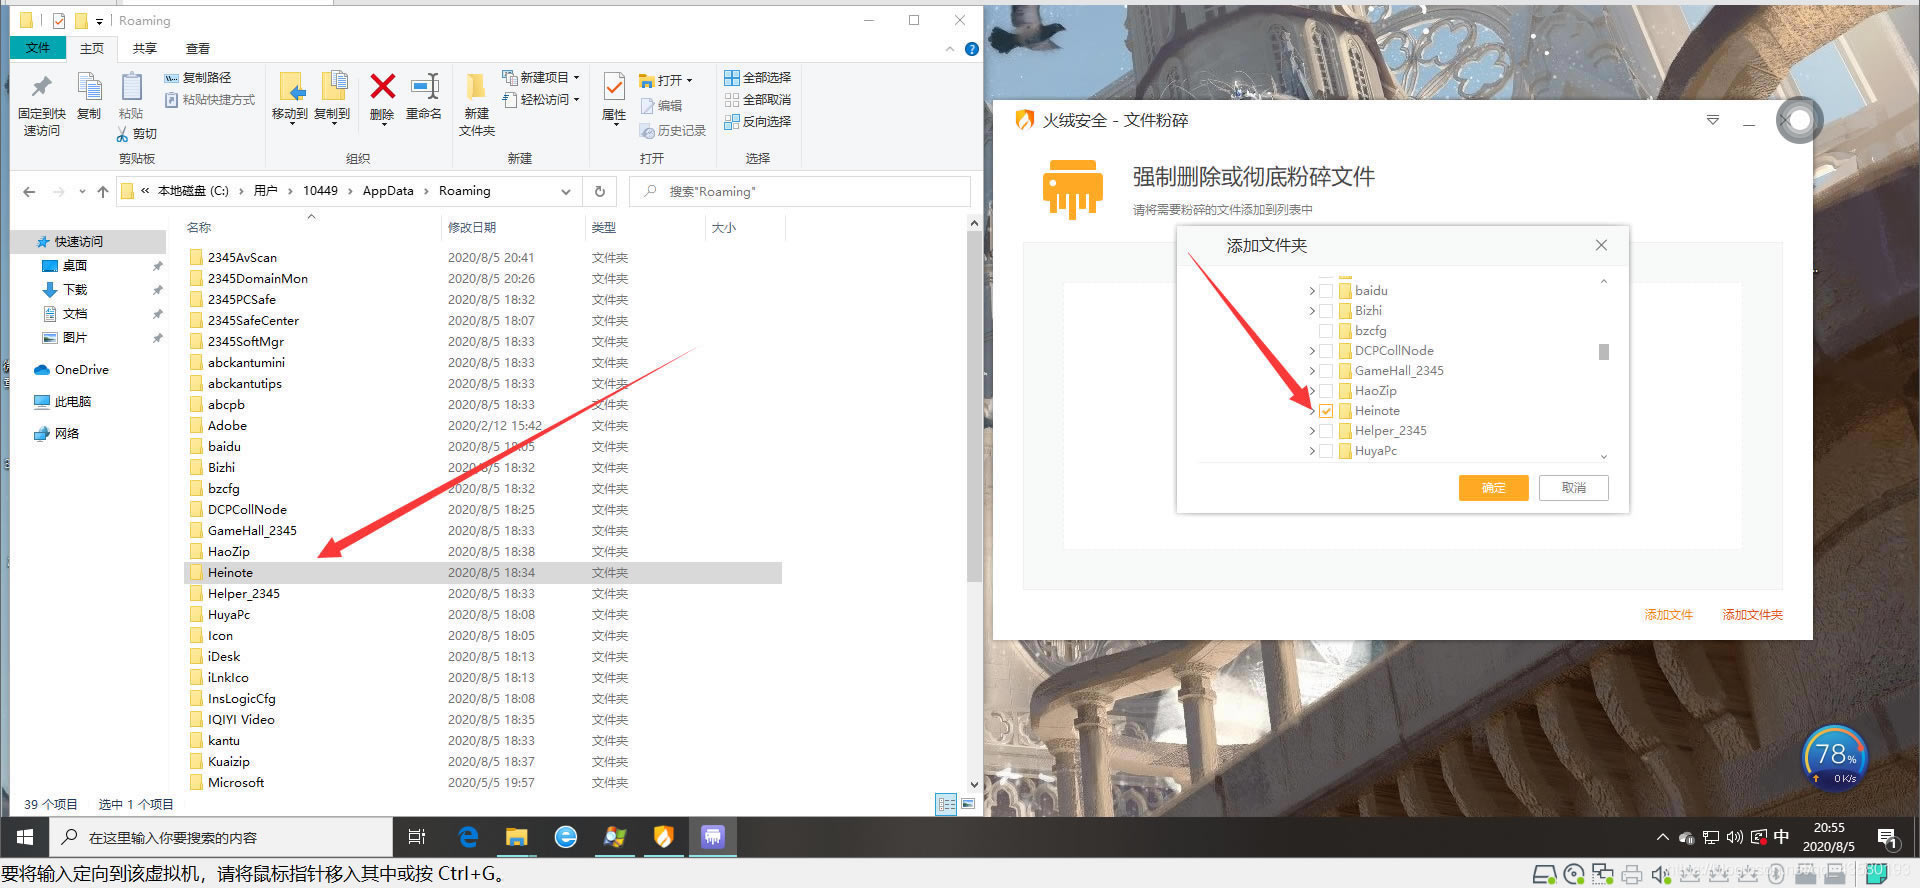Click AppData in the address breadcrumb
This screenshot has height=888, width=1920.
pyautogui.click(x=388, y=191)
